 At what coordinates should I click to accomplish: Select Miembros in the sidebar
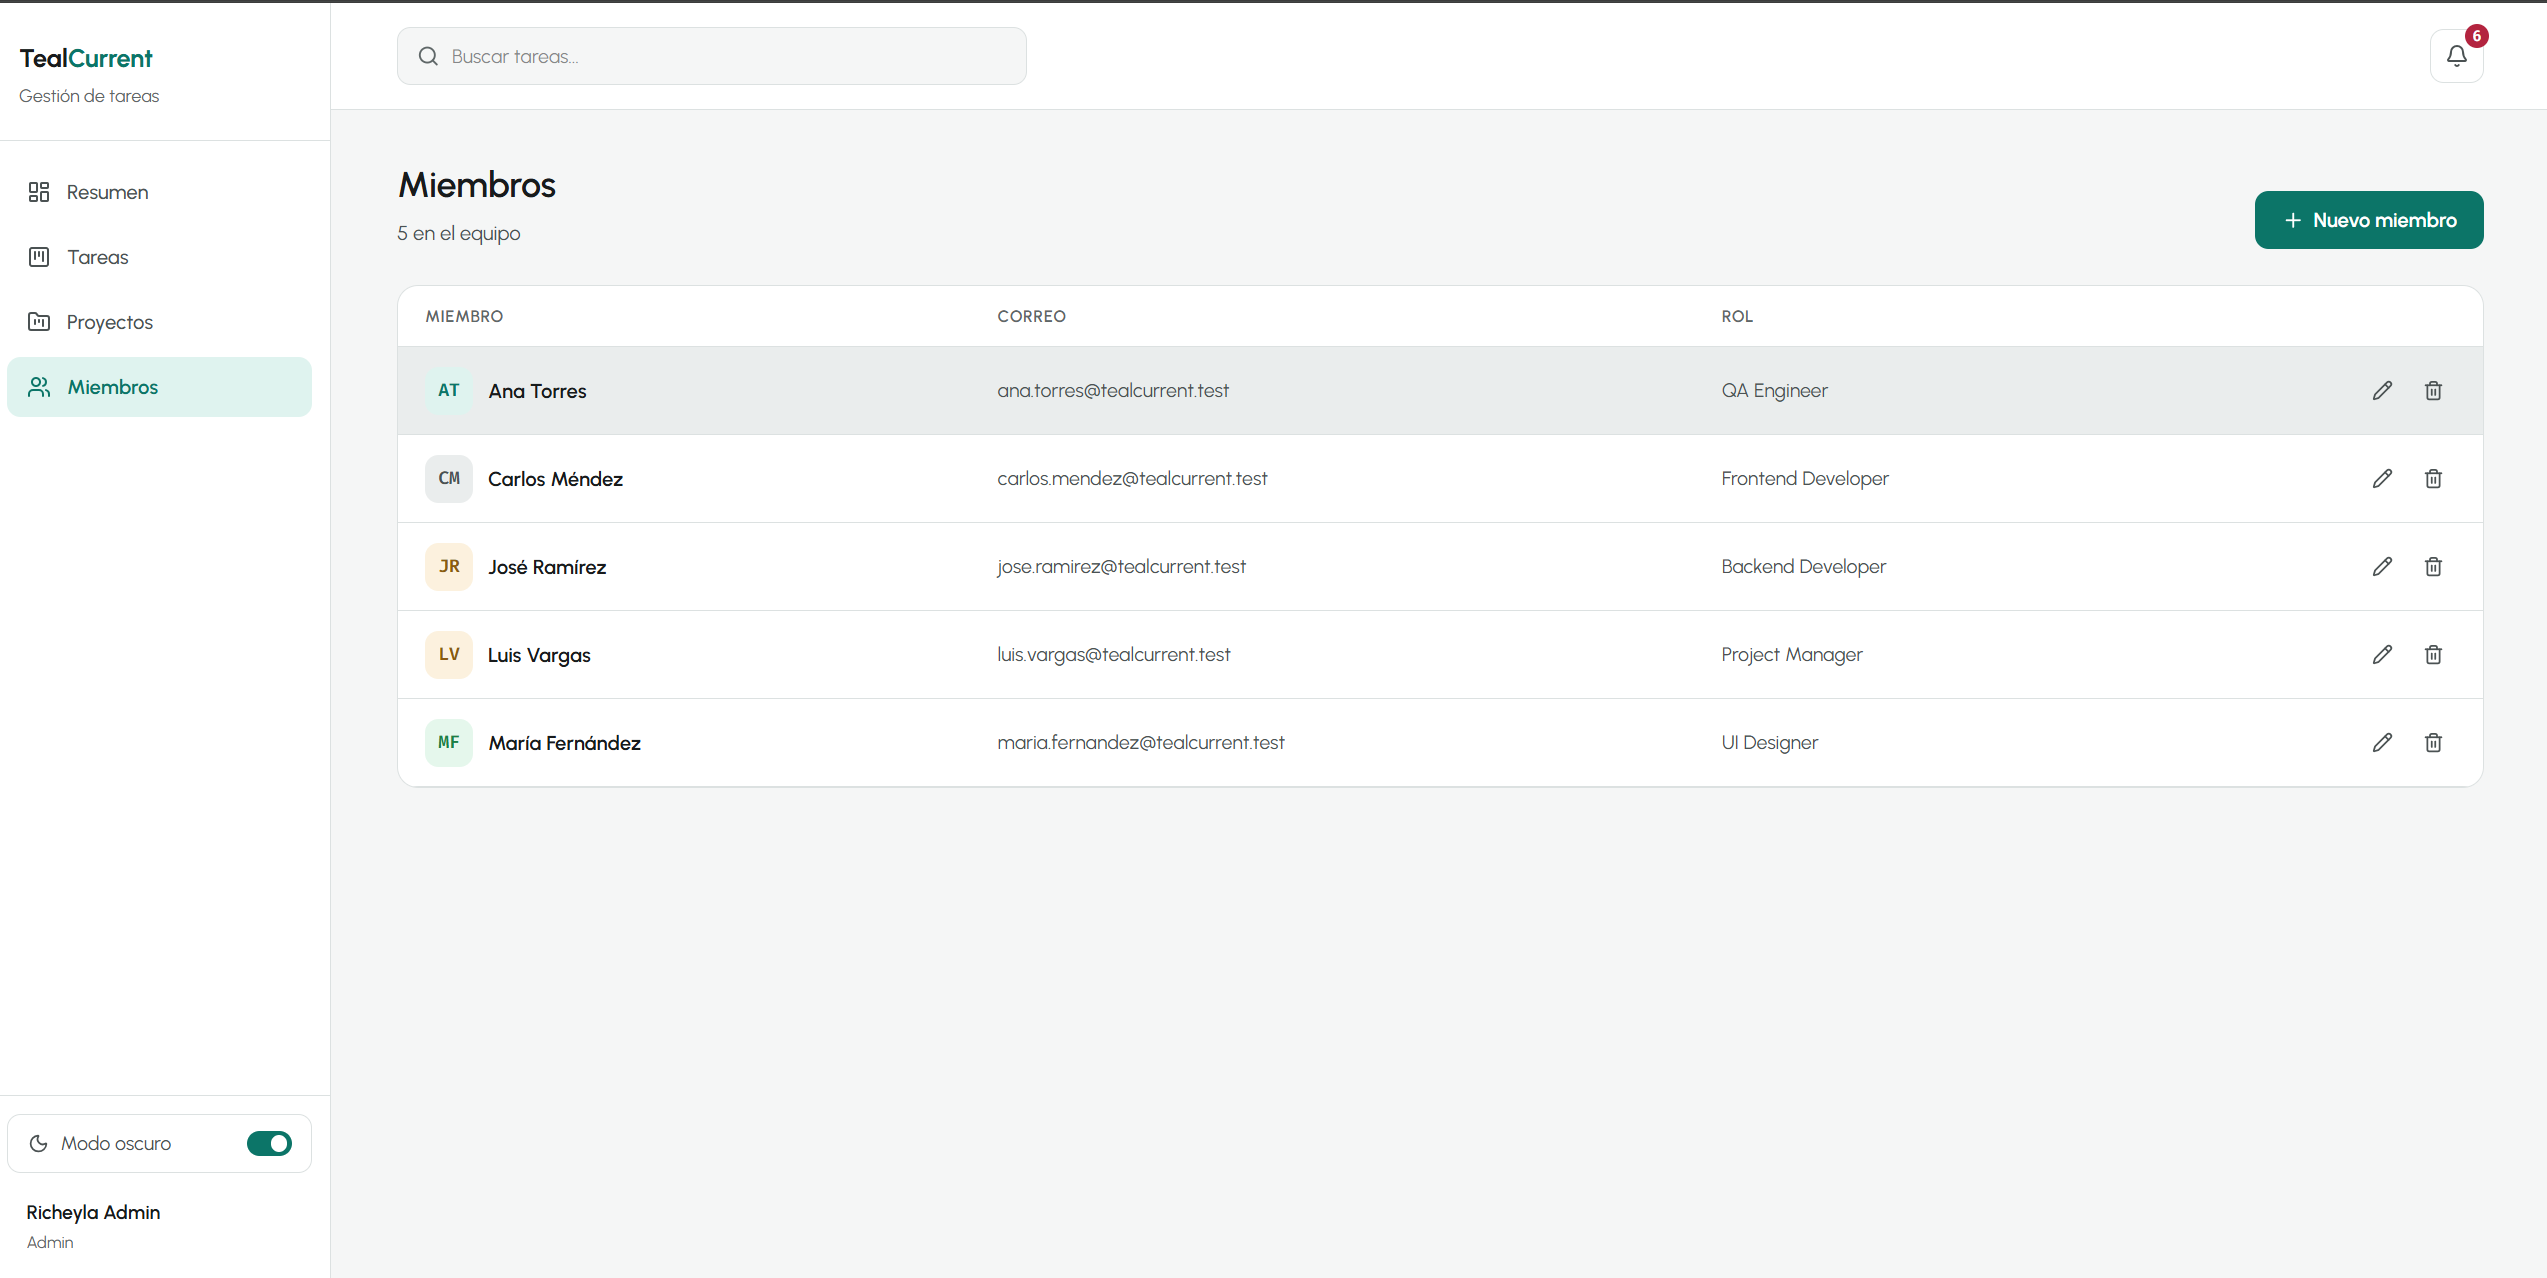point(159,387)
